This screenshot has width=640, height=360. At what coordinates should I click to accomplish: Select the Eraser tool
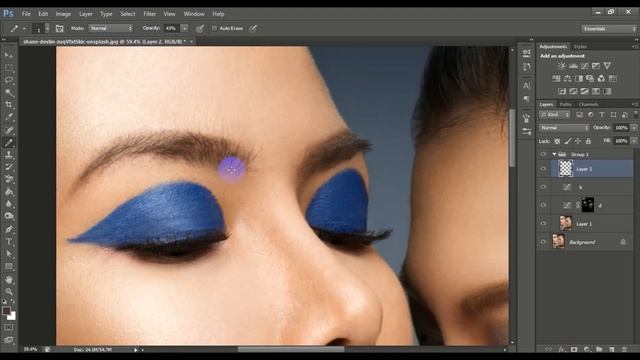coord(9,180)
